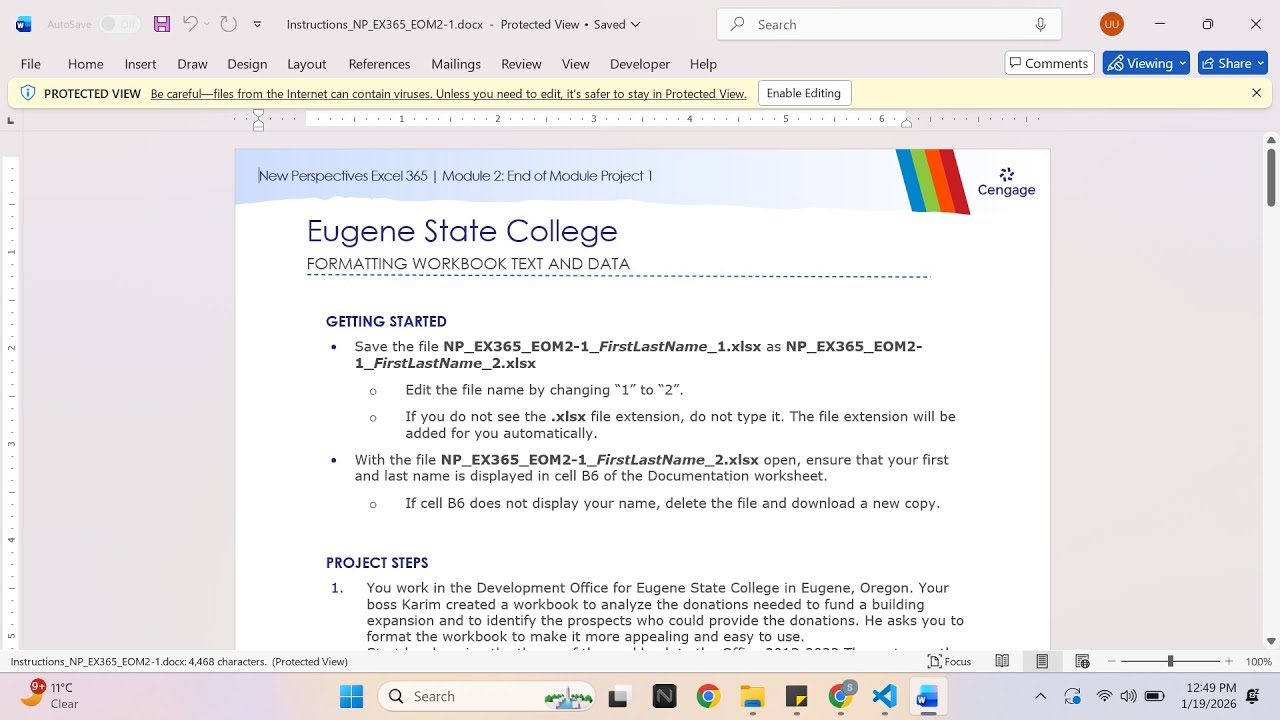The height and width of the screenshot is (720, 1280).
Task: Click the zoom slider handle
Action: 1170,661
